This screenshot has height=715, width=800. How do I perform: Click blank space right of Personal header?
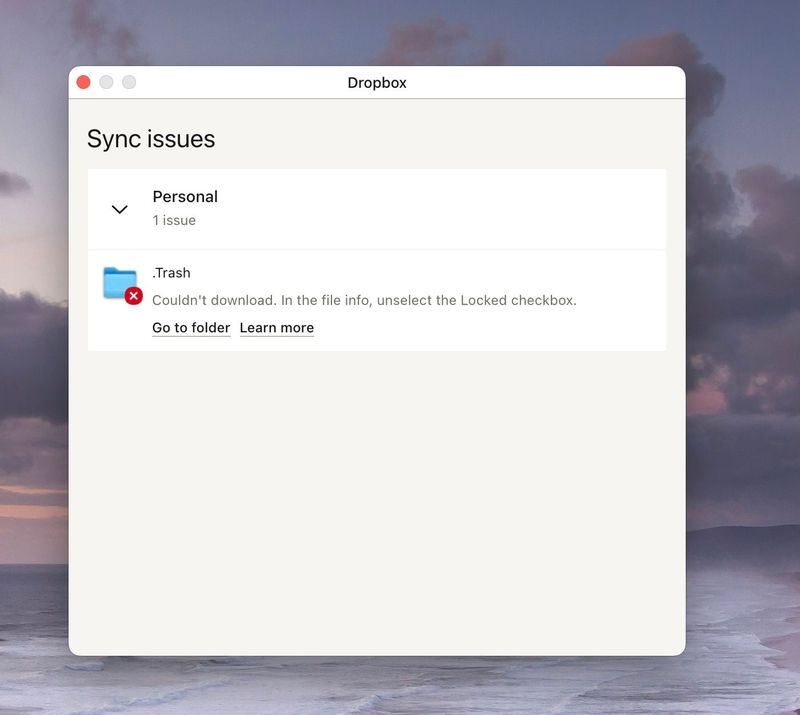450,209
